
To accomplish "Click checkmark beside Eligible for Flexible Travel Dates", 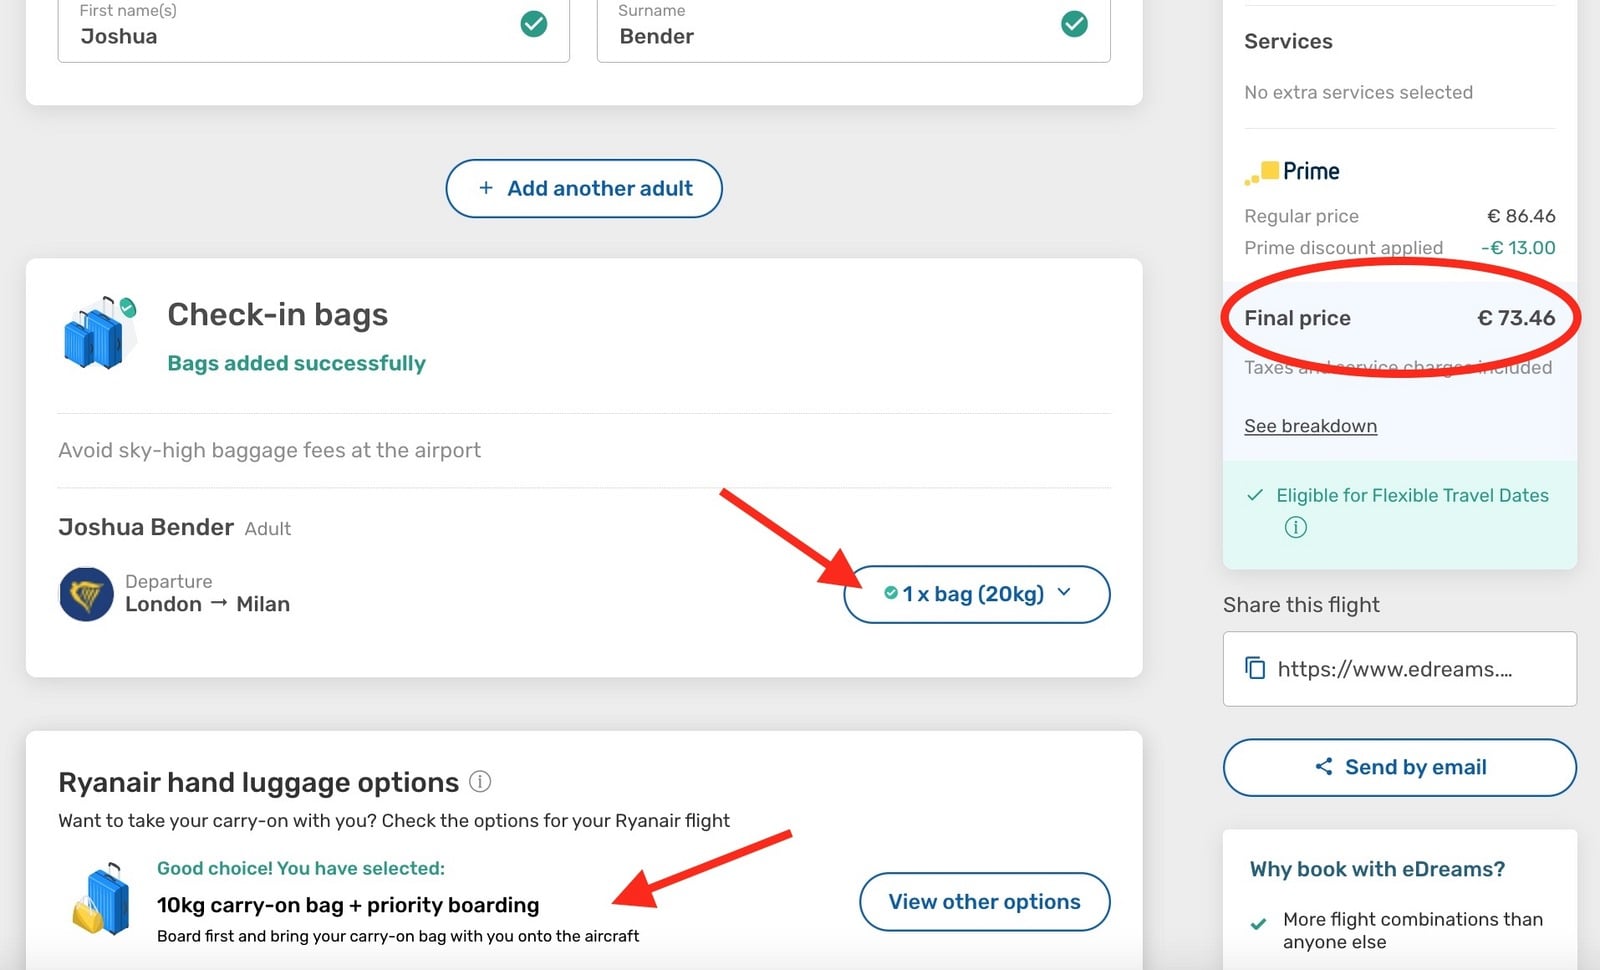I will (1255, 495).
